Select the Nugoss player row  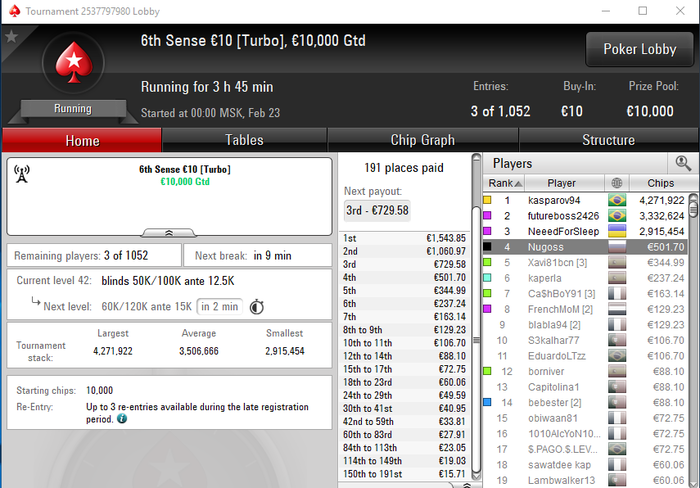pyautogui.click(x=585, y=247)
